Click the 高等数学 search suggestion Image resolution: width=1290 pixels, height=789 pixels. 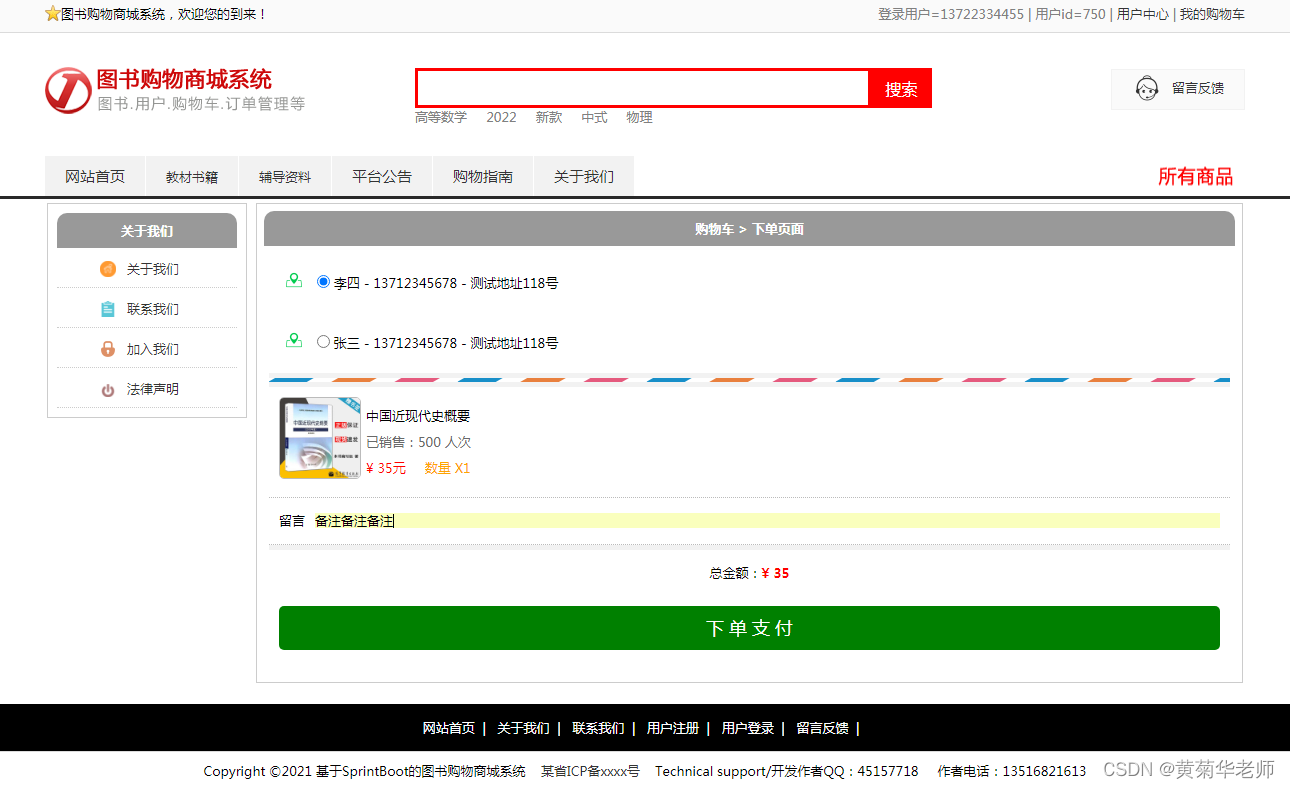[x=441, y=117]
